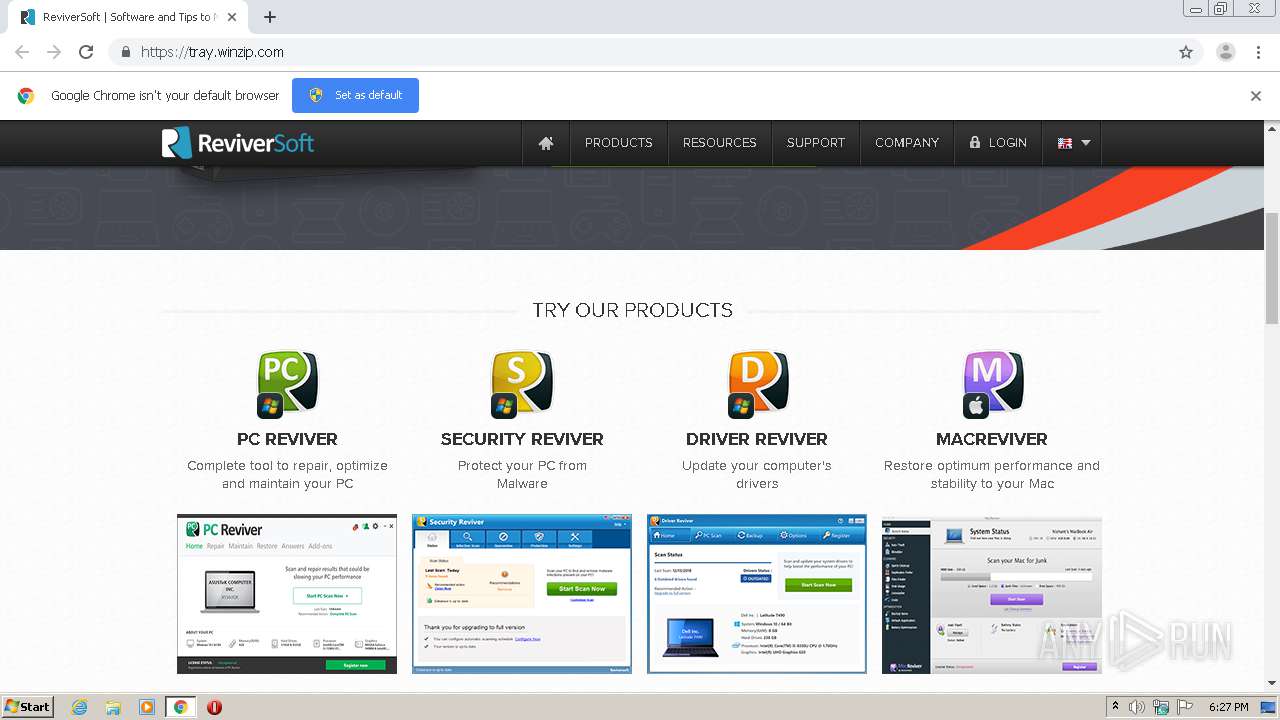
Task: Click the scrollbar down arrow
Action: 1272,683
